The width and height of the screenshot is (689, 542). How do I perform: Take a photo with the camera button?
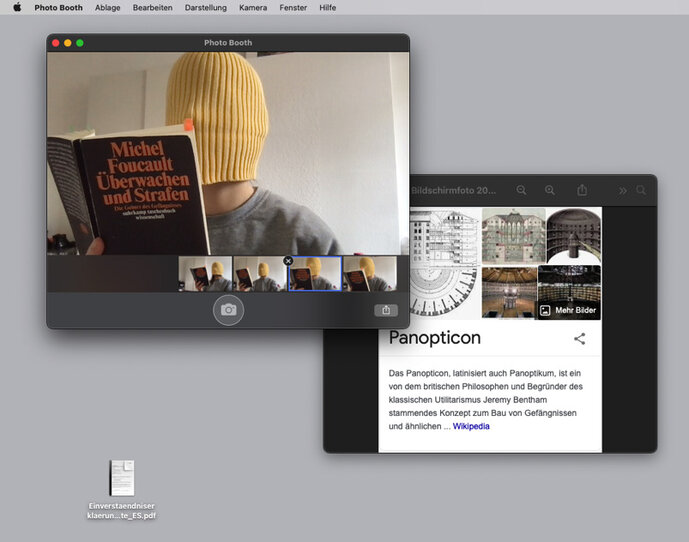228,310
